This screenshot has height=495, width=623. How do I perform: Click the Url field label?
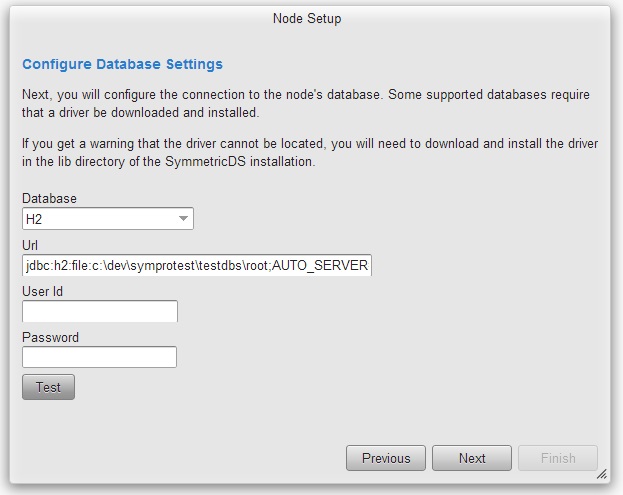point(30,245)
